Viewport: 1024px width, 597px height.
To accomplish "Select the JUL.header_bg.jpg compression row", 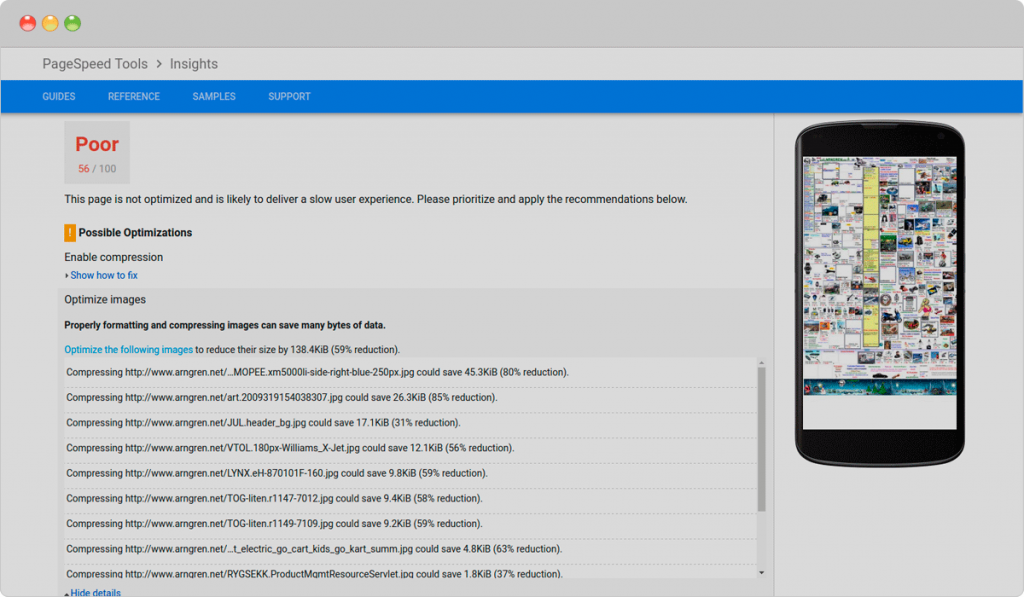I will click(x=410, y=423).
